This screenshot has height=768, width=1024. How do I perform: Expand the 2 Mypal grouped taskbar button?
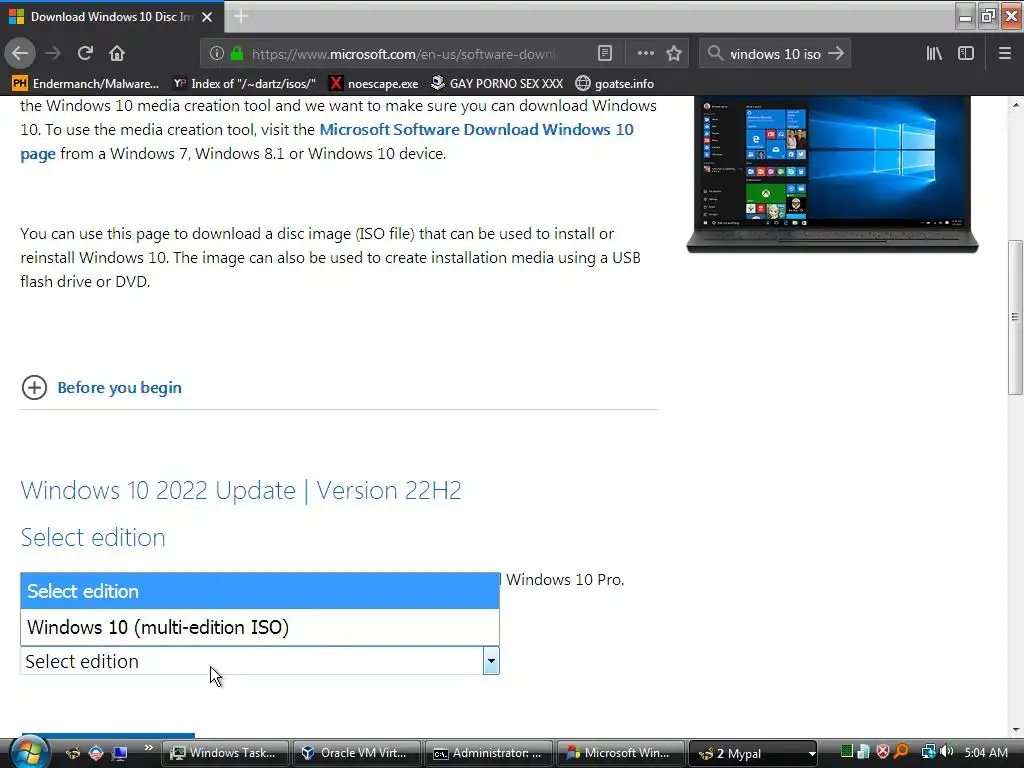(753, 753)
